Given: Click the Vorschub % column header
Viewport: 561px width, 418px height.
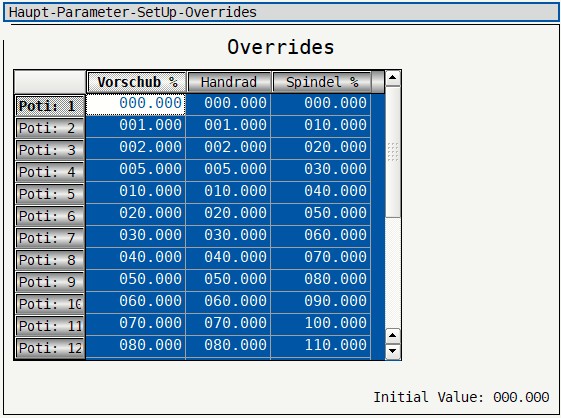Looking at the screenshot, I should 136,82.
